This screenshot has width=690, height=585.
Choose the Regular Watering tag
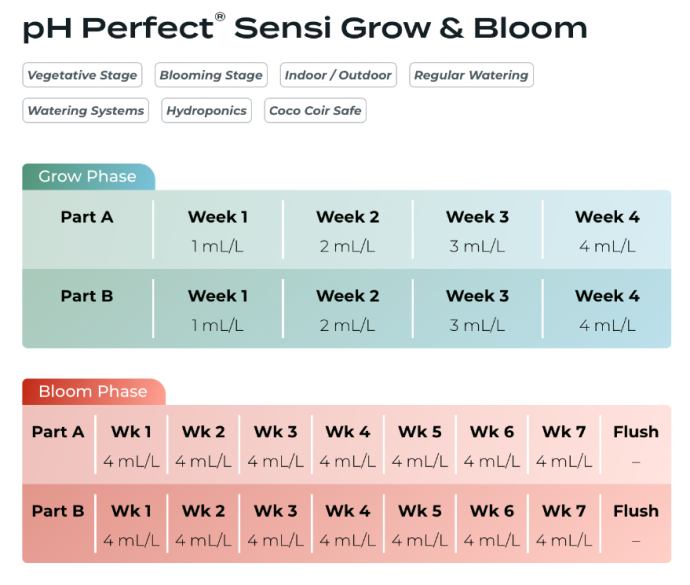(x=471, y=75)
